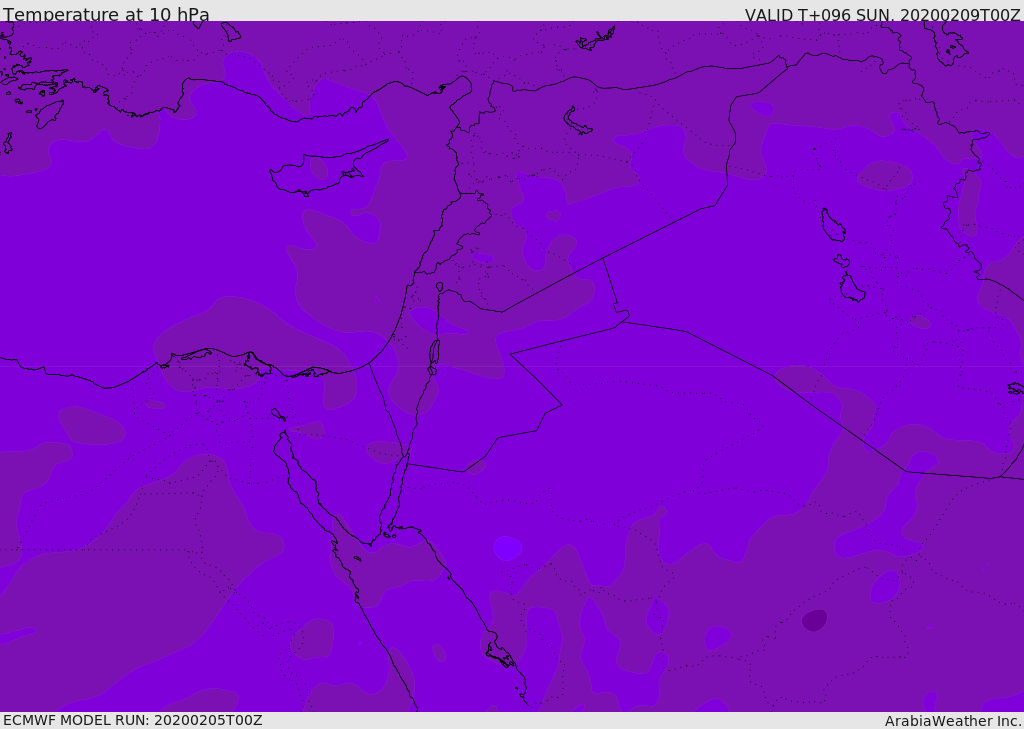This screenshot has height=729, width=1024.
Task: Click the 'ECMWF MODEL RUN: 20200205T00Z' footer text
Action: tap(133, 720)
